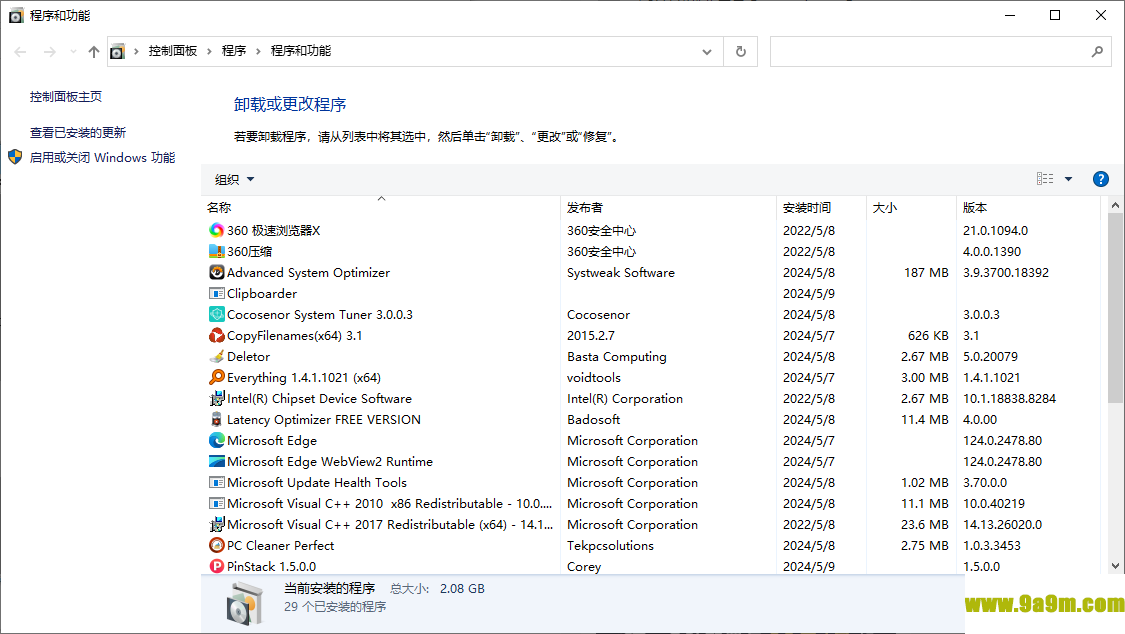Refresh the Programs and Features list
This screenshot has height=634, width=1125.
point(740,52)
